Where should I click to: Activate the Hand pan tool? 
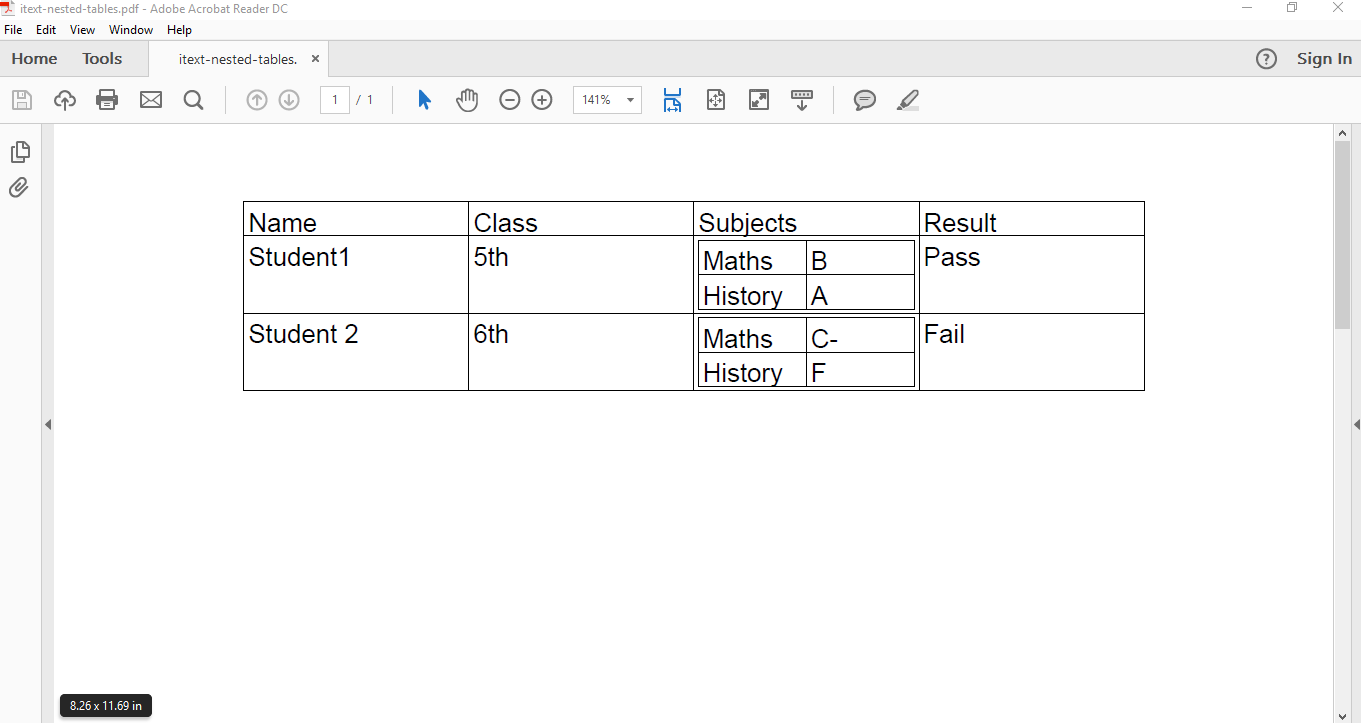click(x=467, y=100)
